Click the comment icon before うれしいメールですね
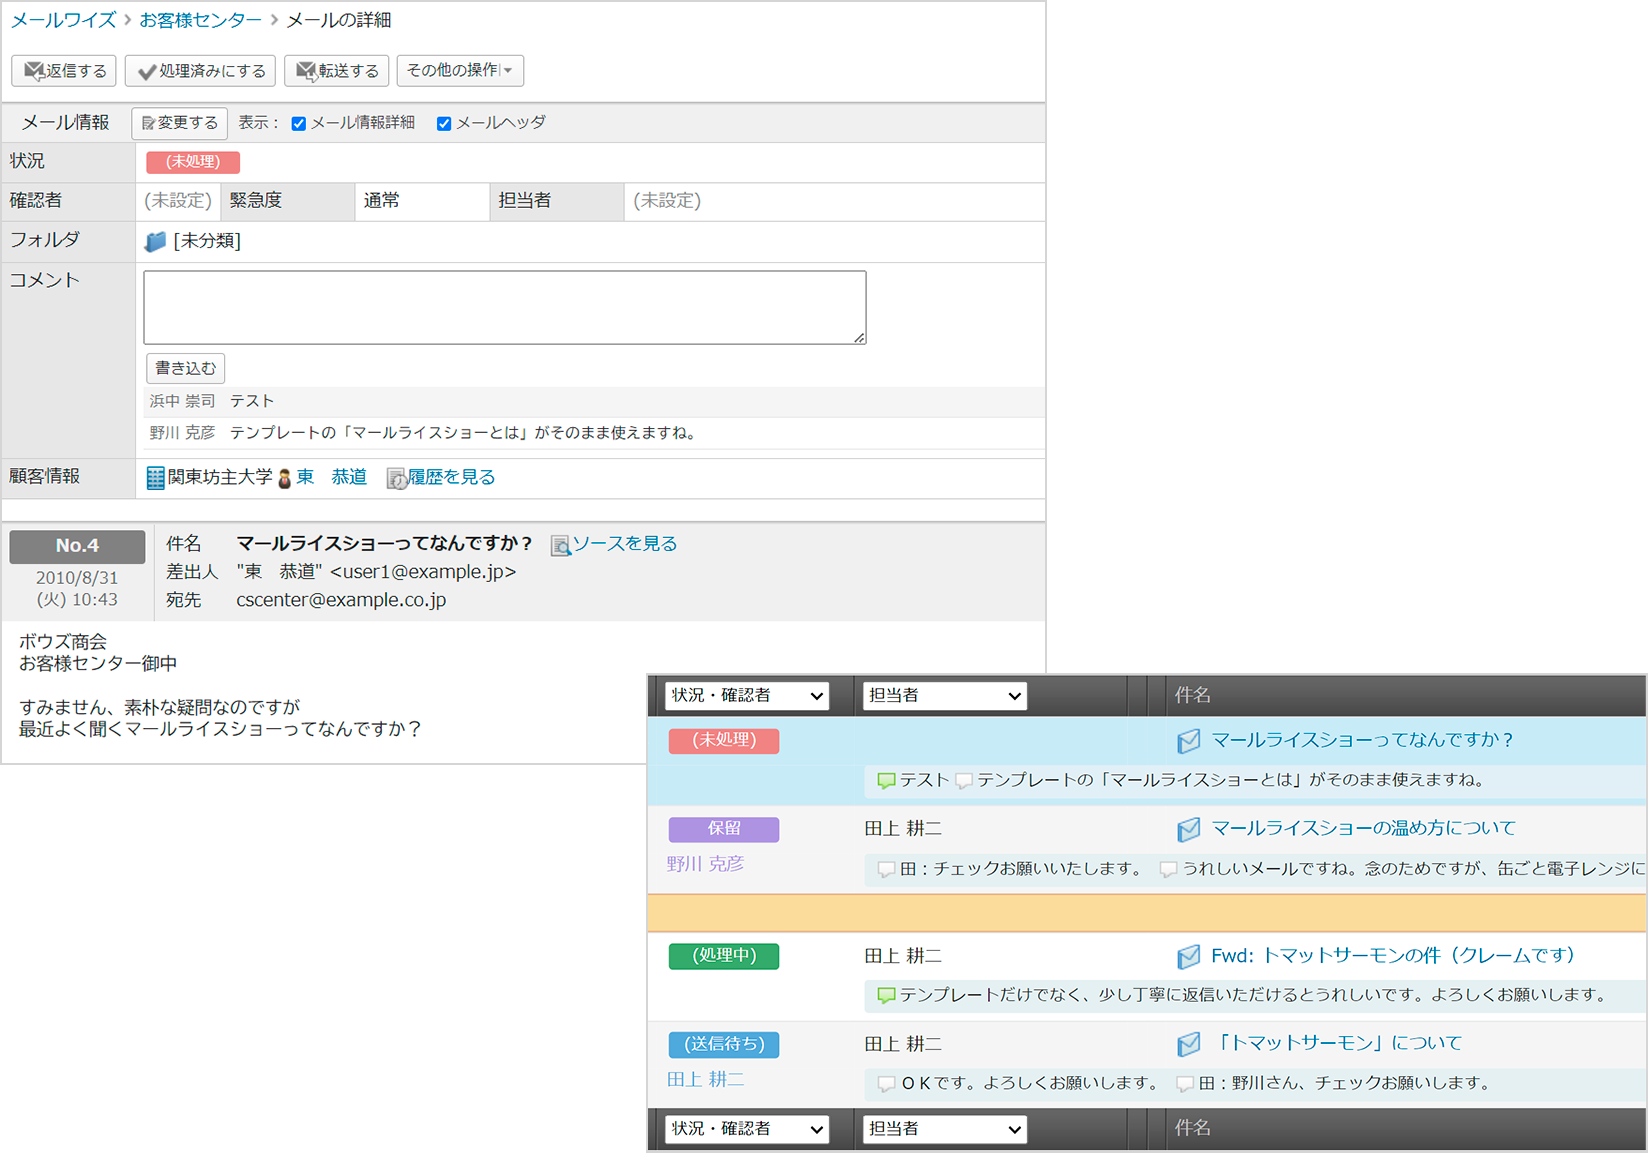 coord(1168,870)
